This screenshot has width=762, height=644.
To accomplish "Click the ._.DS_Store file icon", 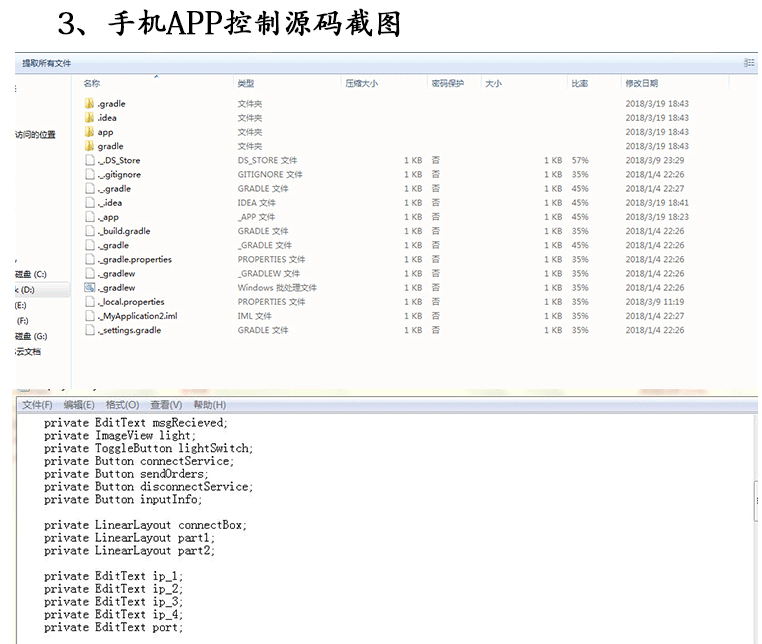I will tap(89, 160).
